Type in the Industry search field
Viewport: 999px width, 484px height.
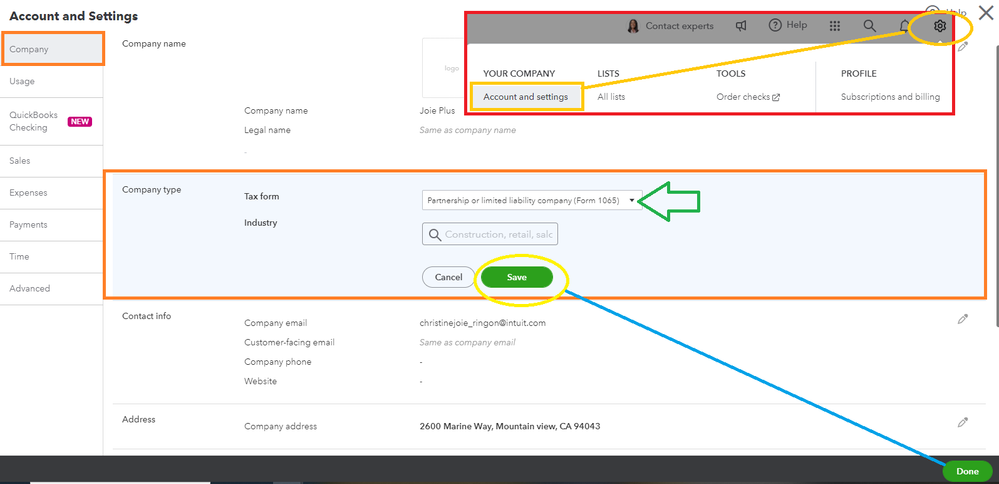tap(490, 234)
